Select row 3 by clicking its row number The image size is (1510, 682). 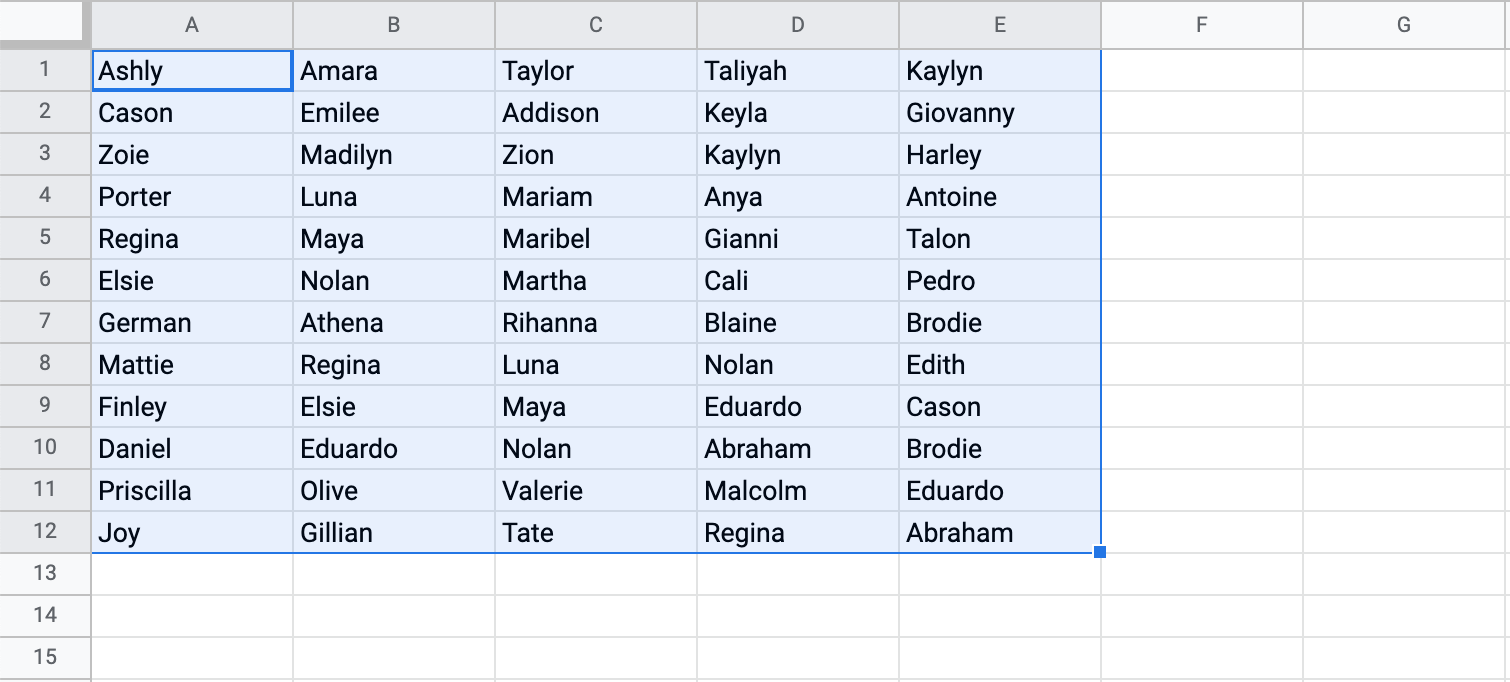pos(45,154)
